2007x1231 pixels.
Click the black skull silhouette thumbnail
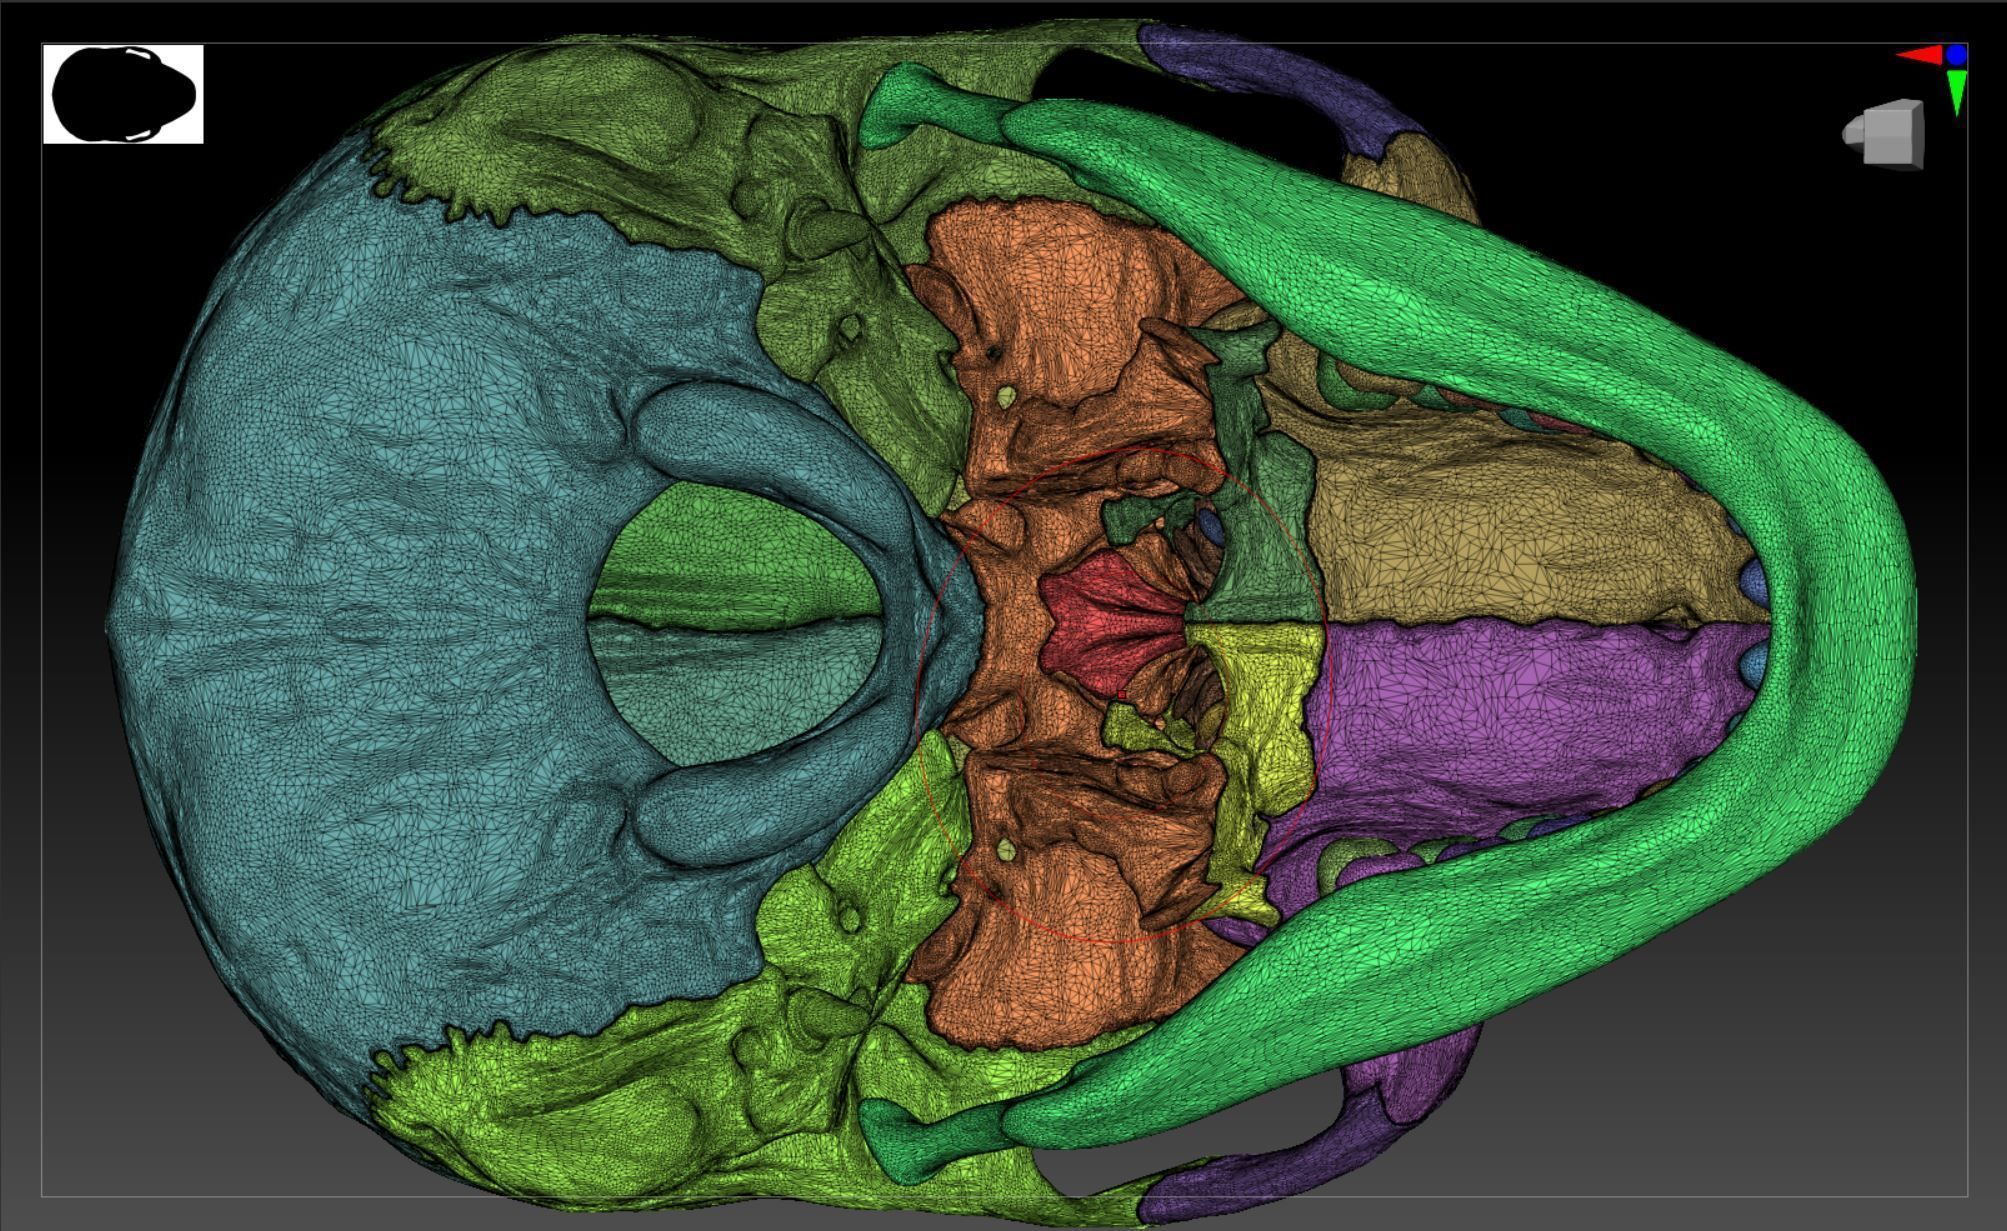[x=122, y=94]
